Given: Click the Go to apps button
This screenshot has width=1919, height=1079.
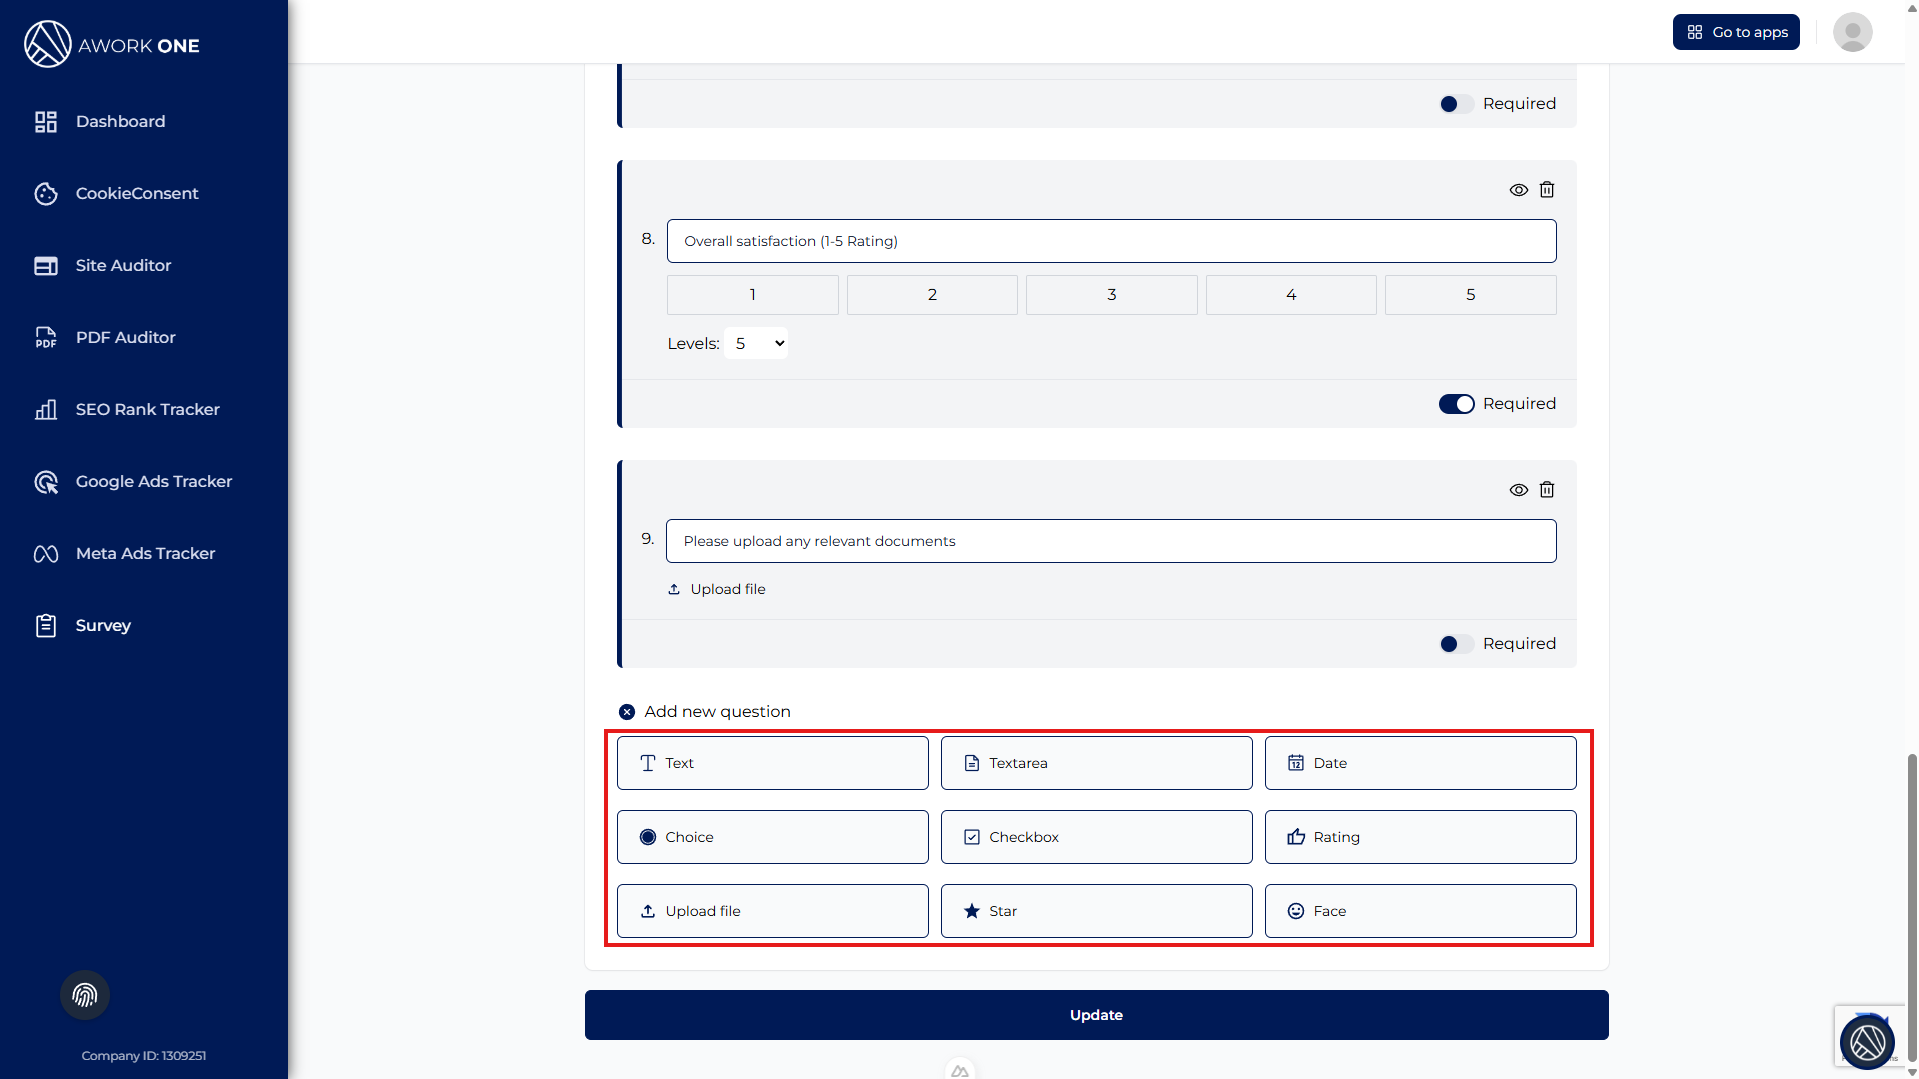Looking at the screenshot, I should [1736, 32].
